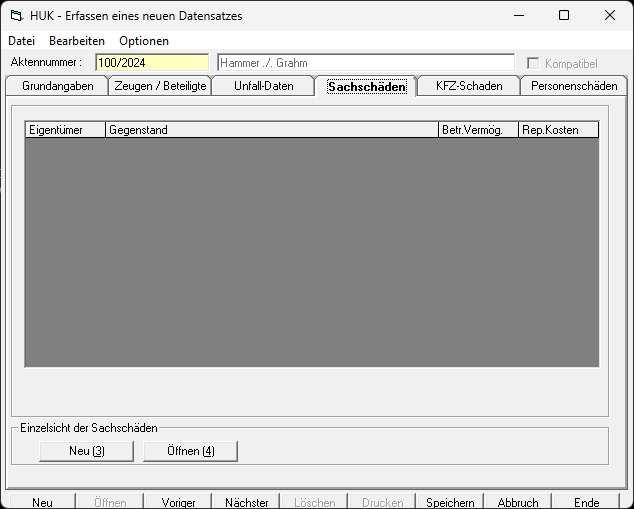Switch to the Grundangaben tab
This screenshot has height=509, width=634.
[57, 86]
